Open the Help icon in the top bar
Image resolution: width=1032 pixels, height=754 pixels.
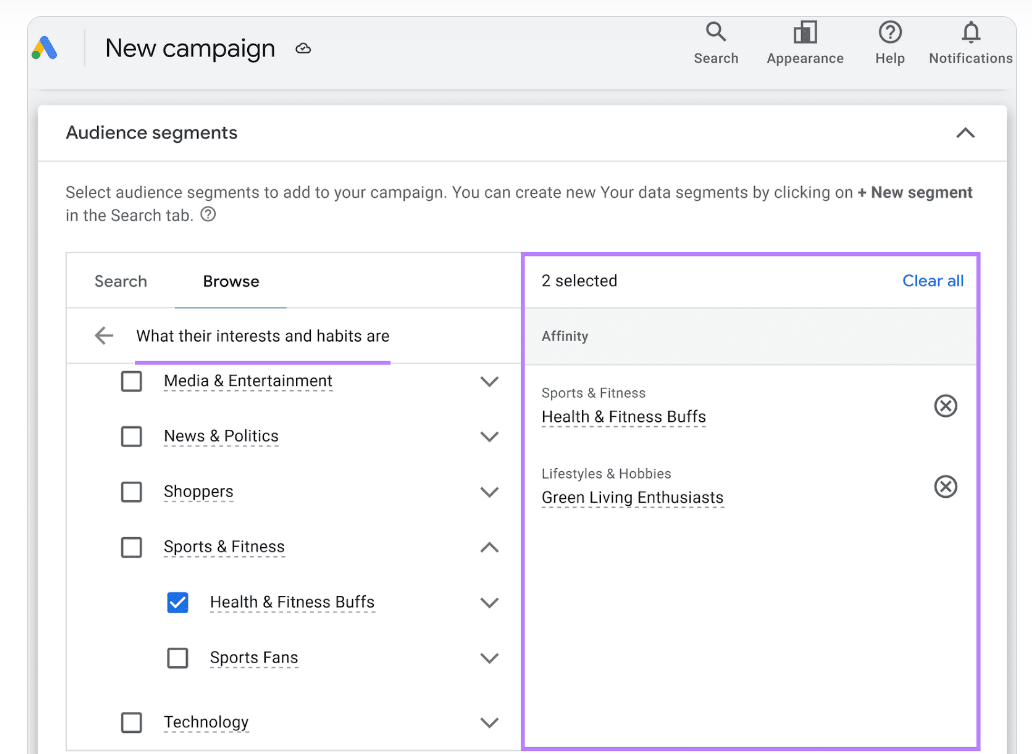(889, 40)
